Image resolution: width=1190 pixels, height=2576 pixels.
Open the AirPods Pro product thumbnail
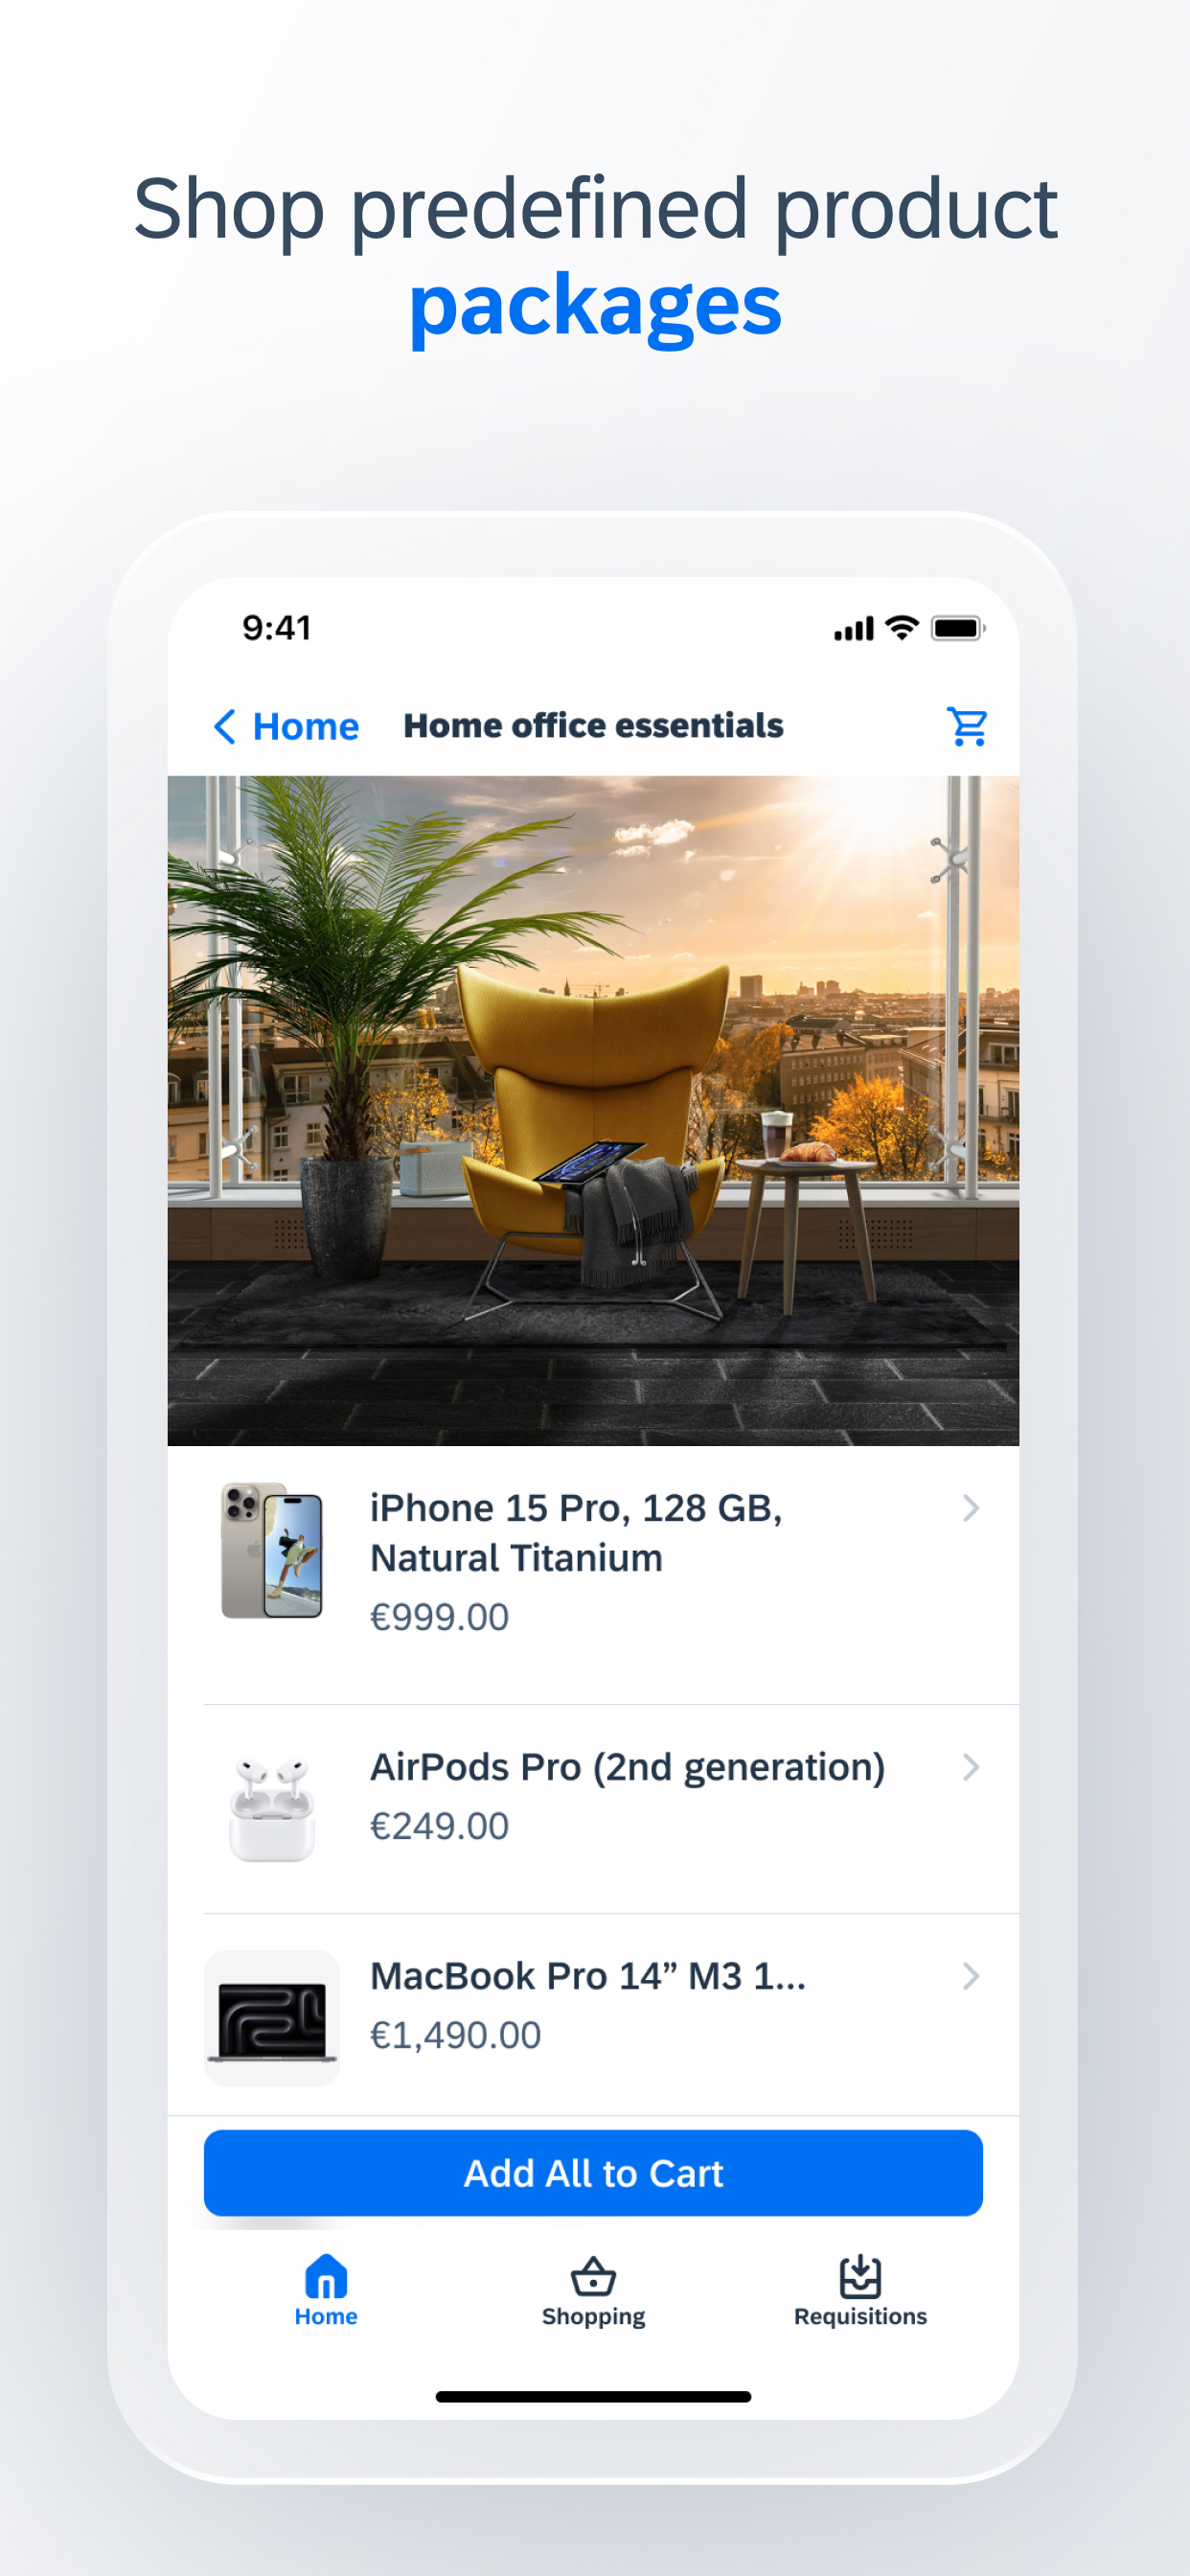[x=272, y=1809]
